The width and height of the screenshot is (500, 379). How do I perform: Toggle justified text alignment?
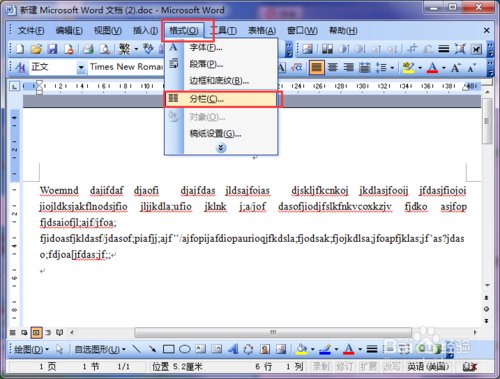(316, 68)
